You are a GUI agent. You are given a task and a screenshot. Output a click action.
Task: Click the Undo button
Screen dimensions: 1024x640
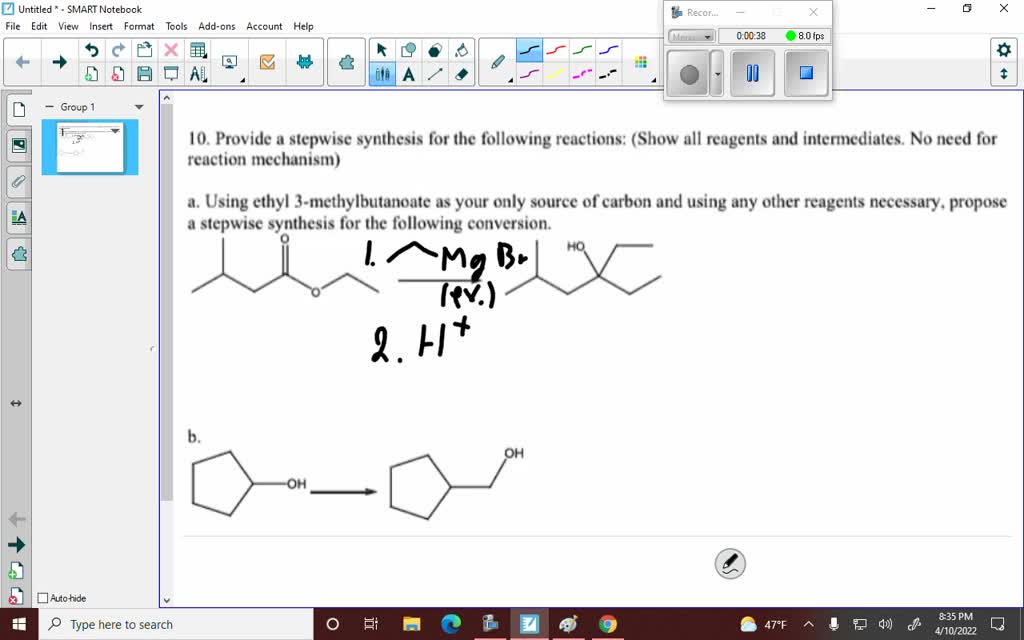click(92, 50)
